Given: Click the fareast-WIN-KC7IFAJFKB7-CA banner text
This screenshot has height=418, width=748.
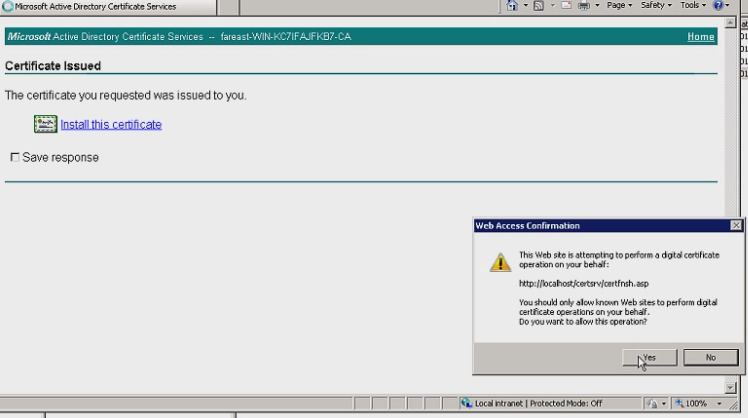Looking at the screenshot, I should (x=286, y=37).
